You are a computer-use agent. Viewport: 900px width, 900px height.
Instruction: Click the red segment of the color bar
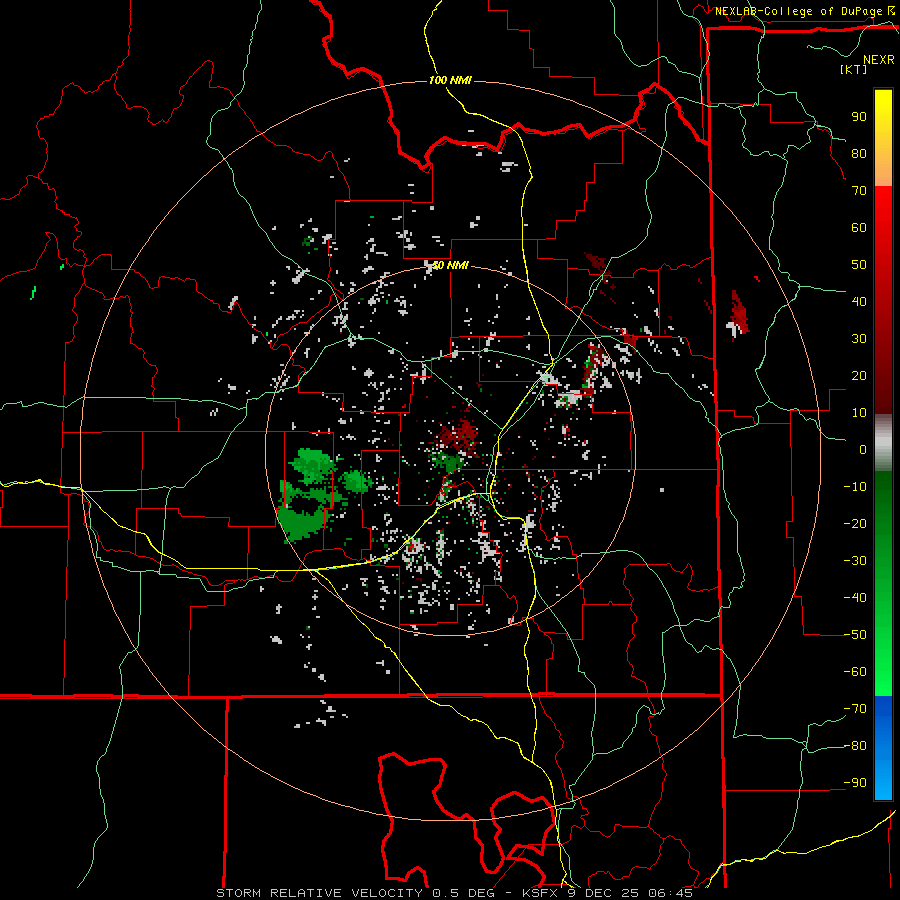point(883,300)
